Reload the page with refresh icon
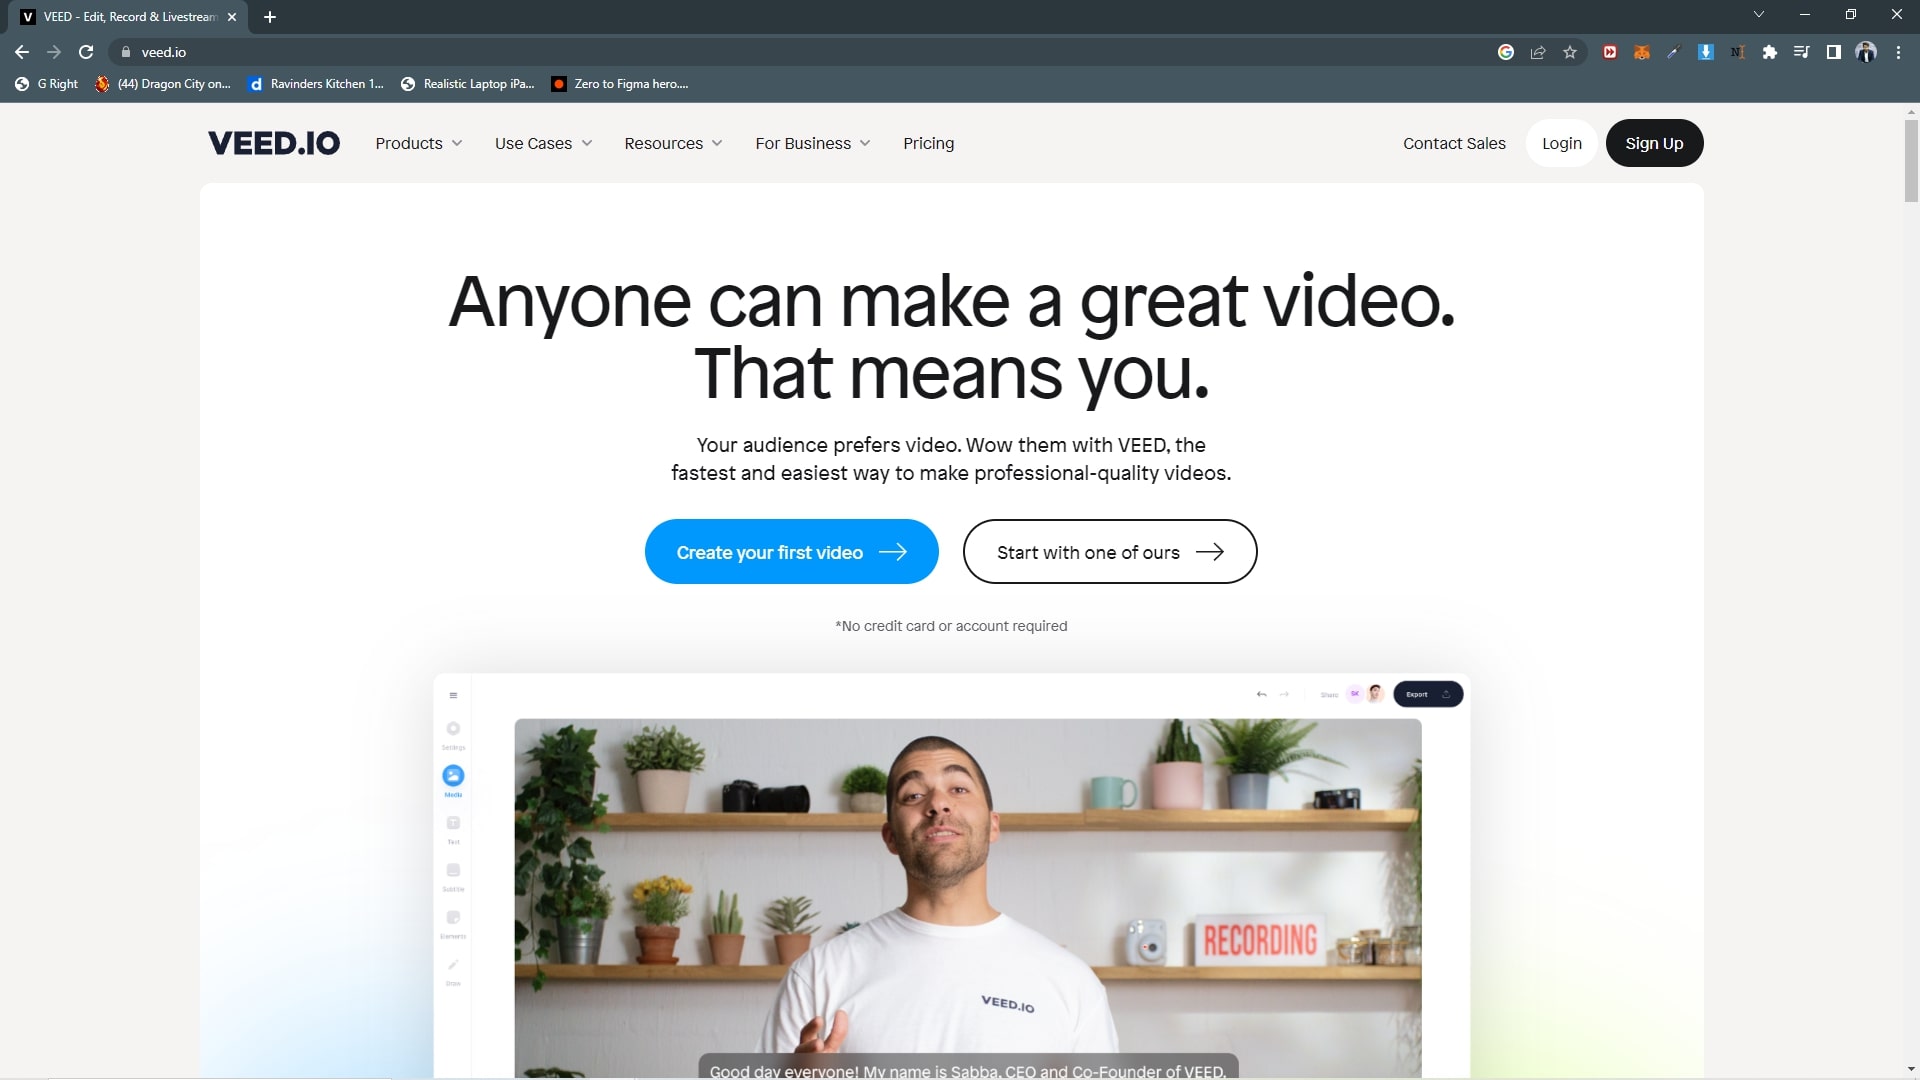 (86, 52)
